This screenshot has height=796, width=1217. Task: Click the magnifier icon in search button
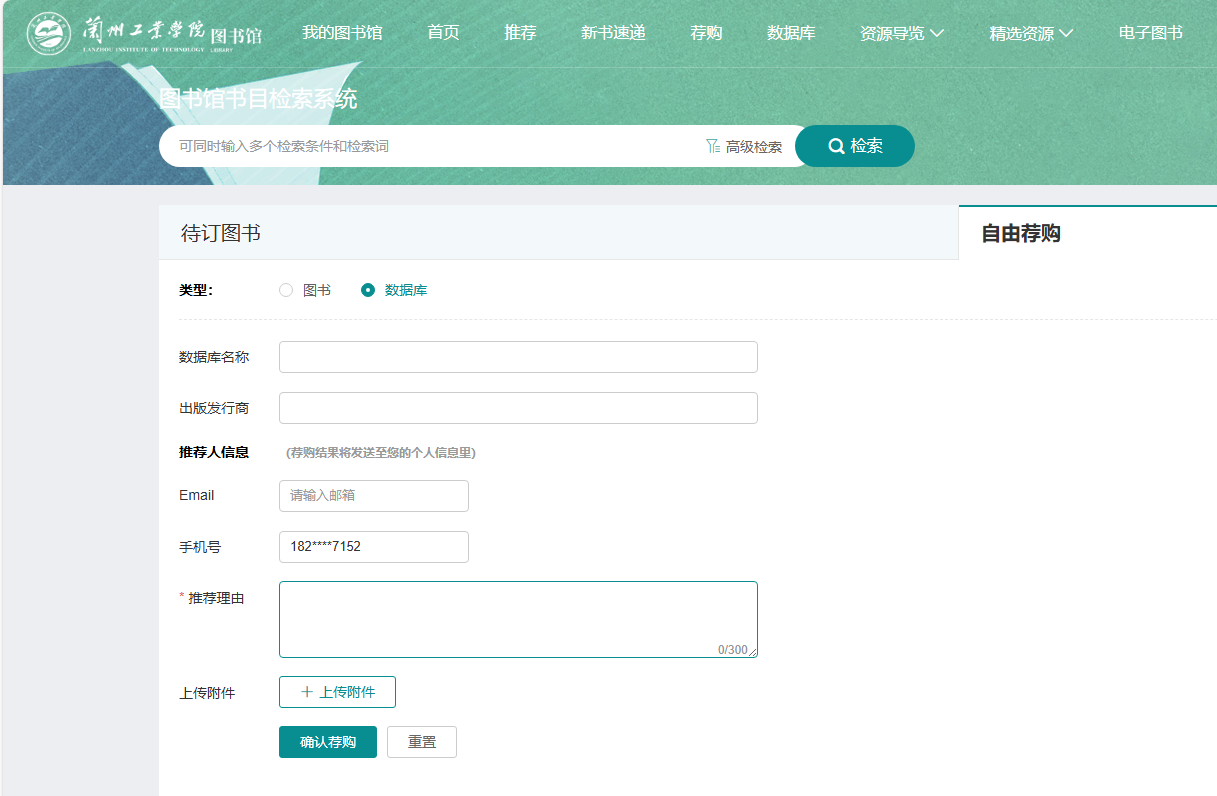tap(836, 146)
